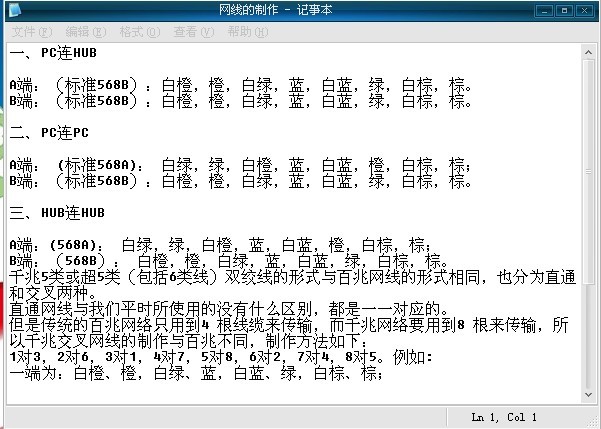
Task: Open the 编辑 (Edit) menu
Action: (x=84, y=31)
